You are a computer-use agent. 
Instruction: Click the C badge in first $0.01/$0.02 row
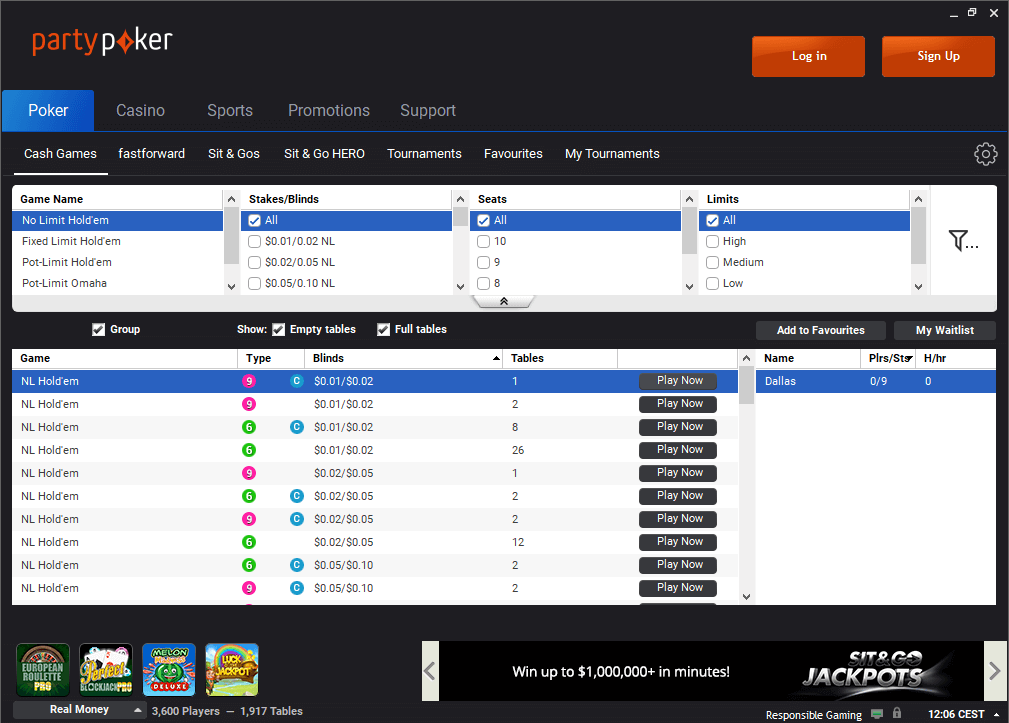(297, 381)
